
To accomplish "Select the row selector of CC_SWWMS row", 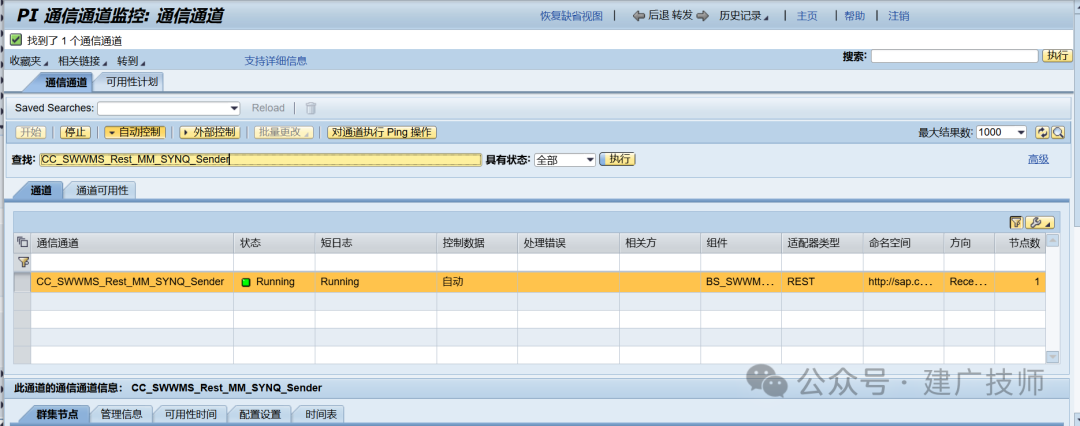I will (22, 282).
